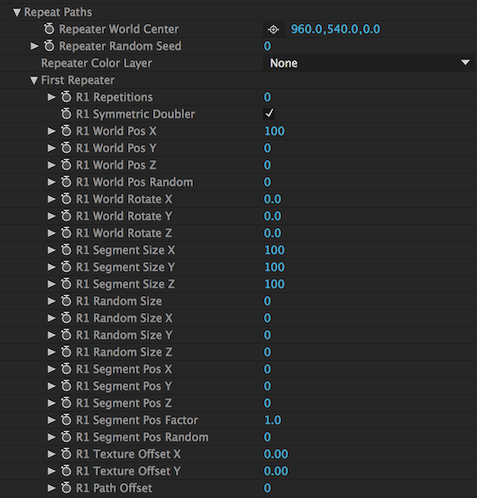Uncheck the R1 Symmetric Doubler checkbox
The height and width of the screenshot is (498, 477).
coord(269,114)
